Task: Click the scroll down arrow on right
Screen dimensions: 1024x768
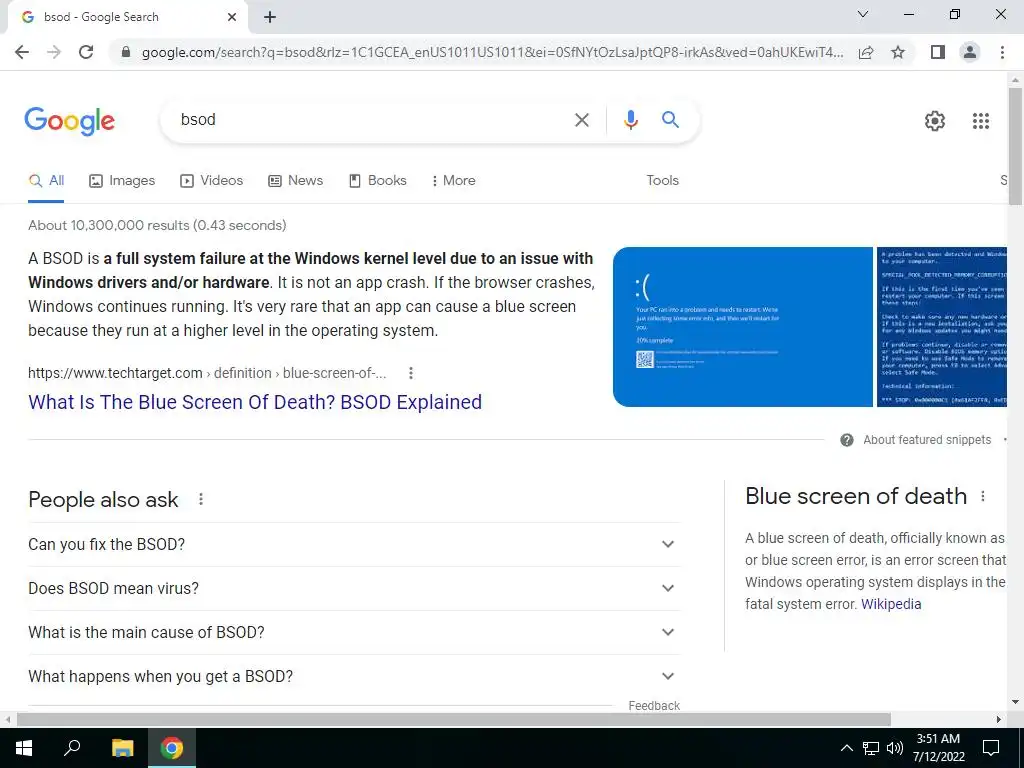Action: tap(1015, 703)
